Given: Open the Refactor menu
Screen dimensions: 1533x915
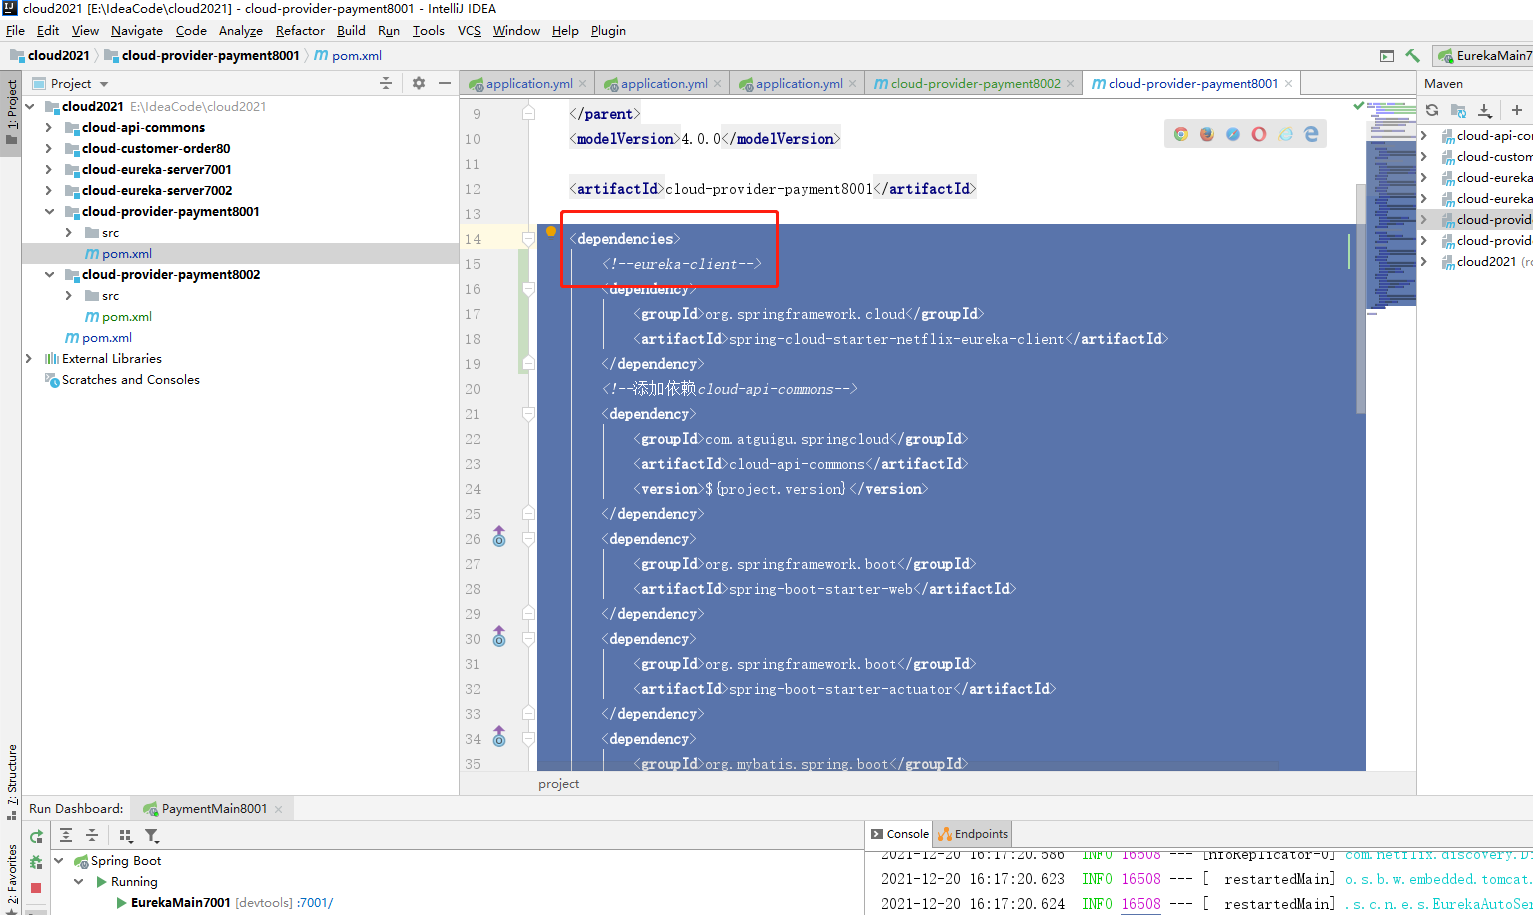Looking at the screenshot, I should [300, 31].
